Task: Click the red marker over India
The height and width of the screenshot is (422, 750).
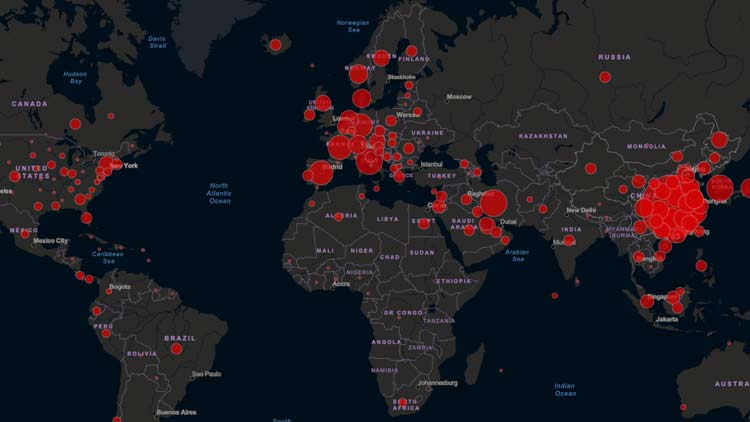Action: point(569,240)
